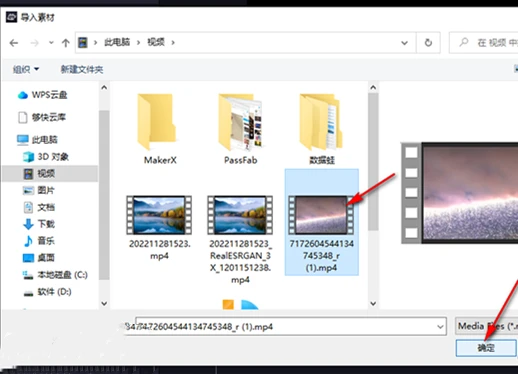Select the 202211281523_RealESRGAN_3X video thumbnail
Image resolution: width=518 pixels, height=374 pixels.
[x=240, y=215]
